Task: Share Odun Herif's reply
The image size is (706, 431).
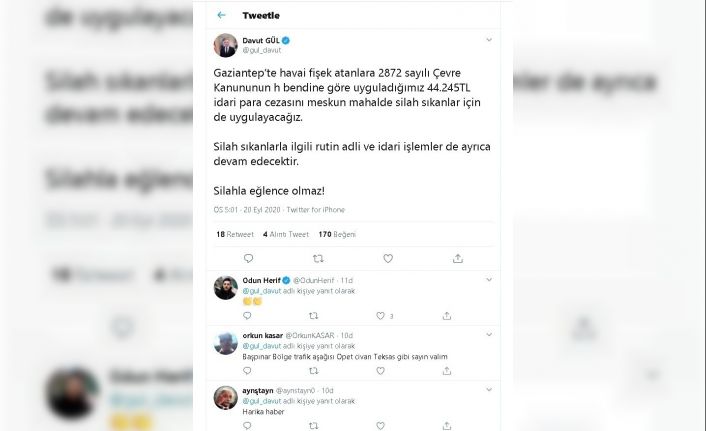Action: (447, 316)
